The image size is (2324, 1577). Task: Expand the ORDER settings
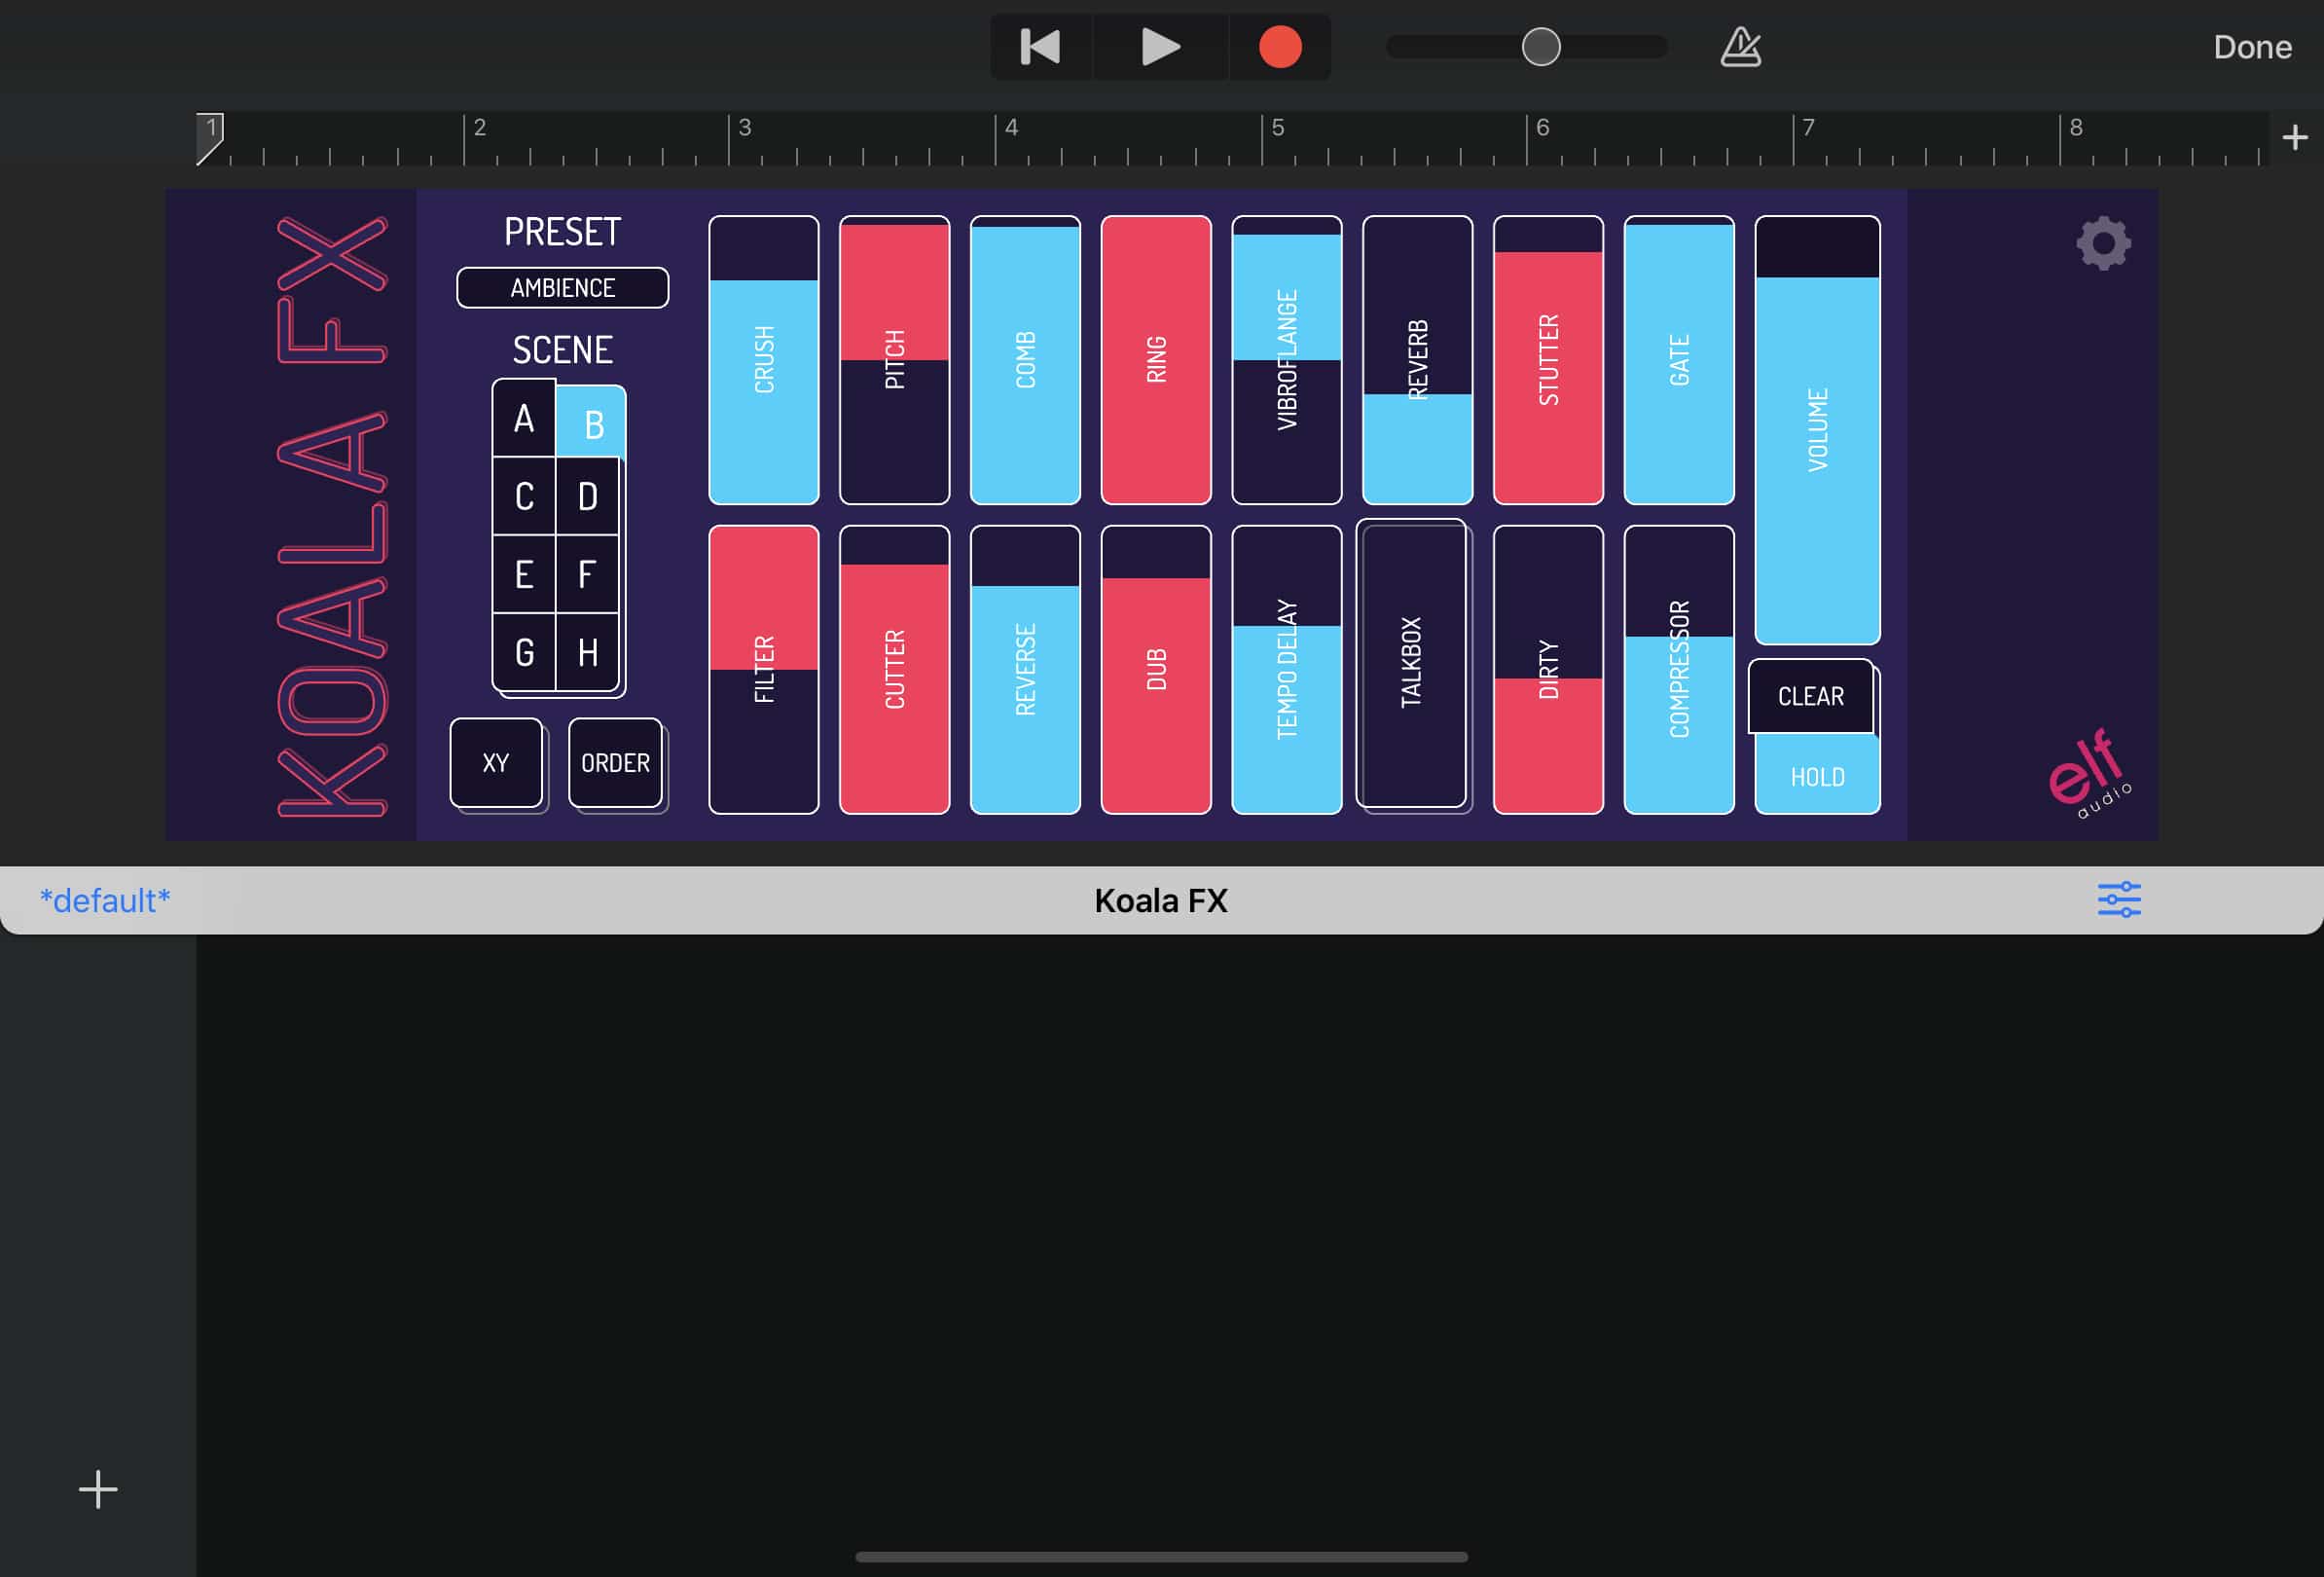click(x=614, y=760)
